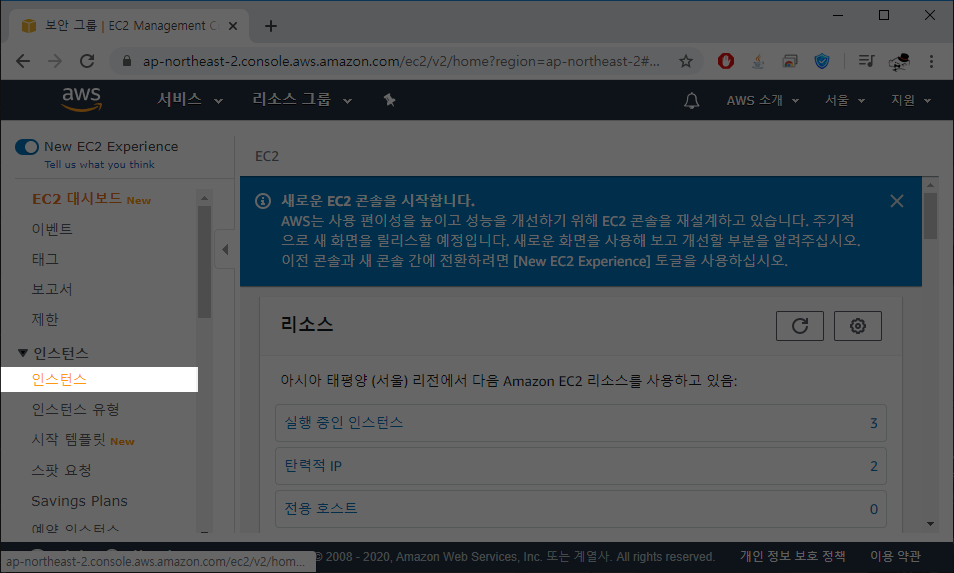Image resolution: width=954 pixels, height=573 pixels.
Task: Select 인스턴스 유형 in the sidebar
Action: click(x=75, y=409)
